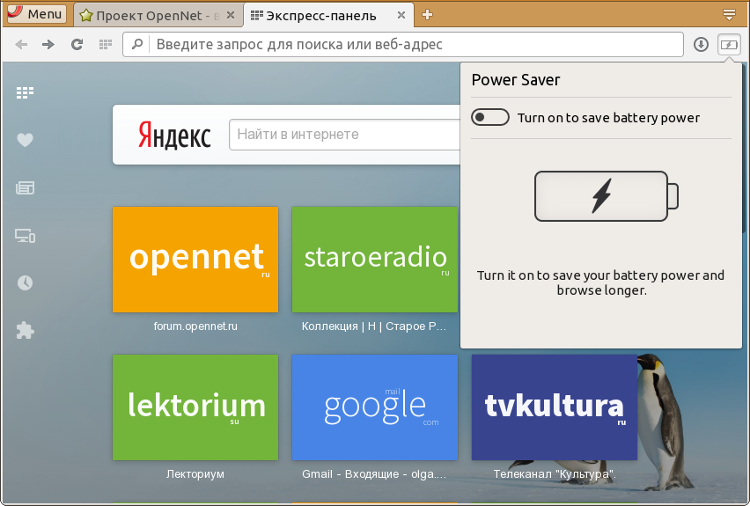The image size is (750, 506).
Task: Open the google mail speed dial tile
Action: (375, 407)
